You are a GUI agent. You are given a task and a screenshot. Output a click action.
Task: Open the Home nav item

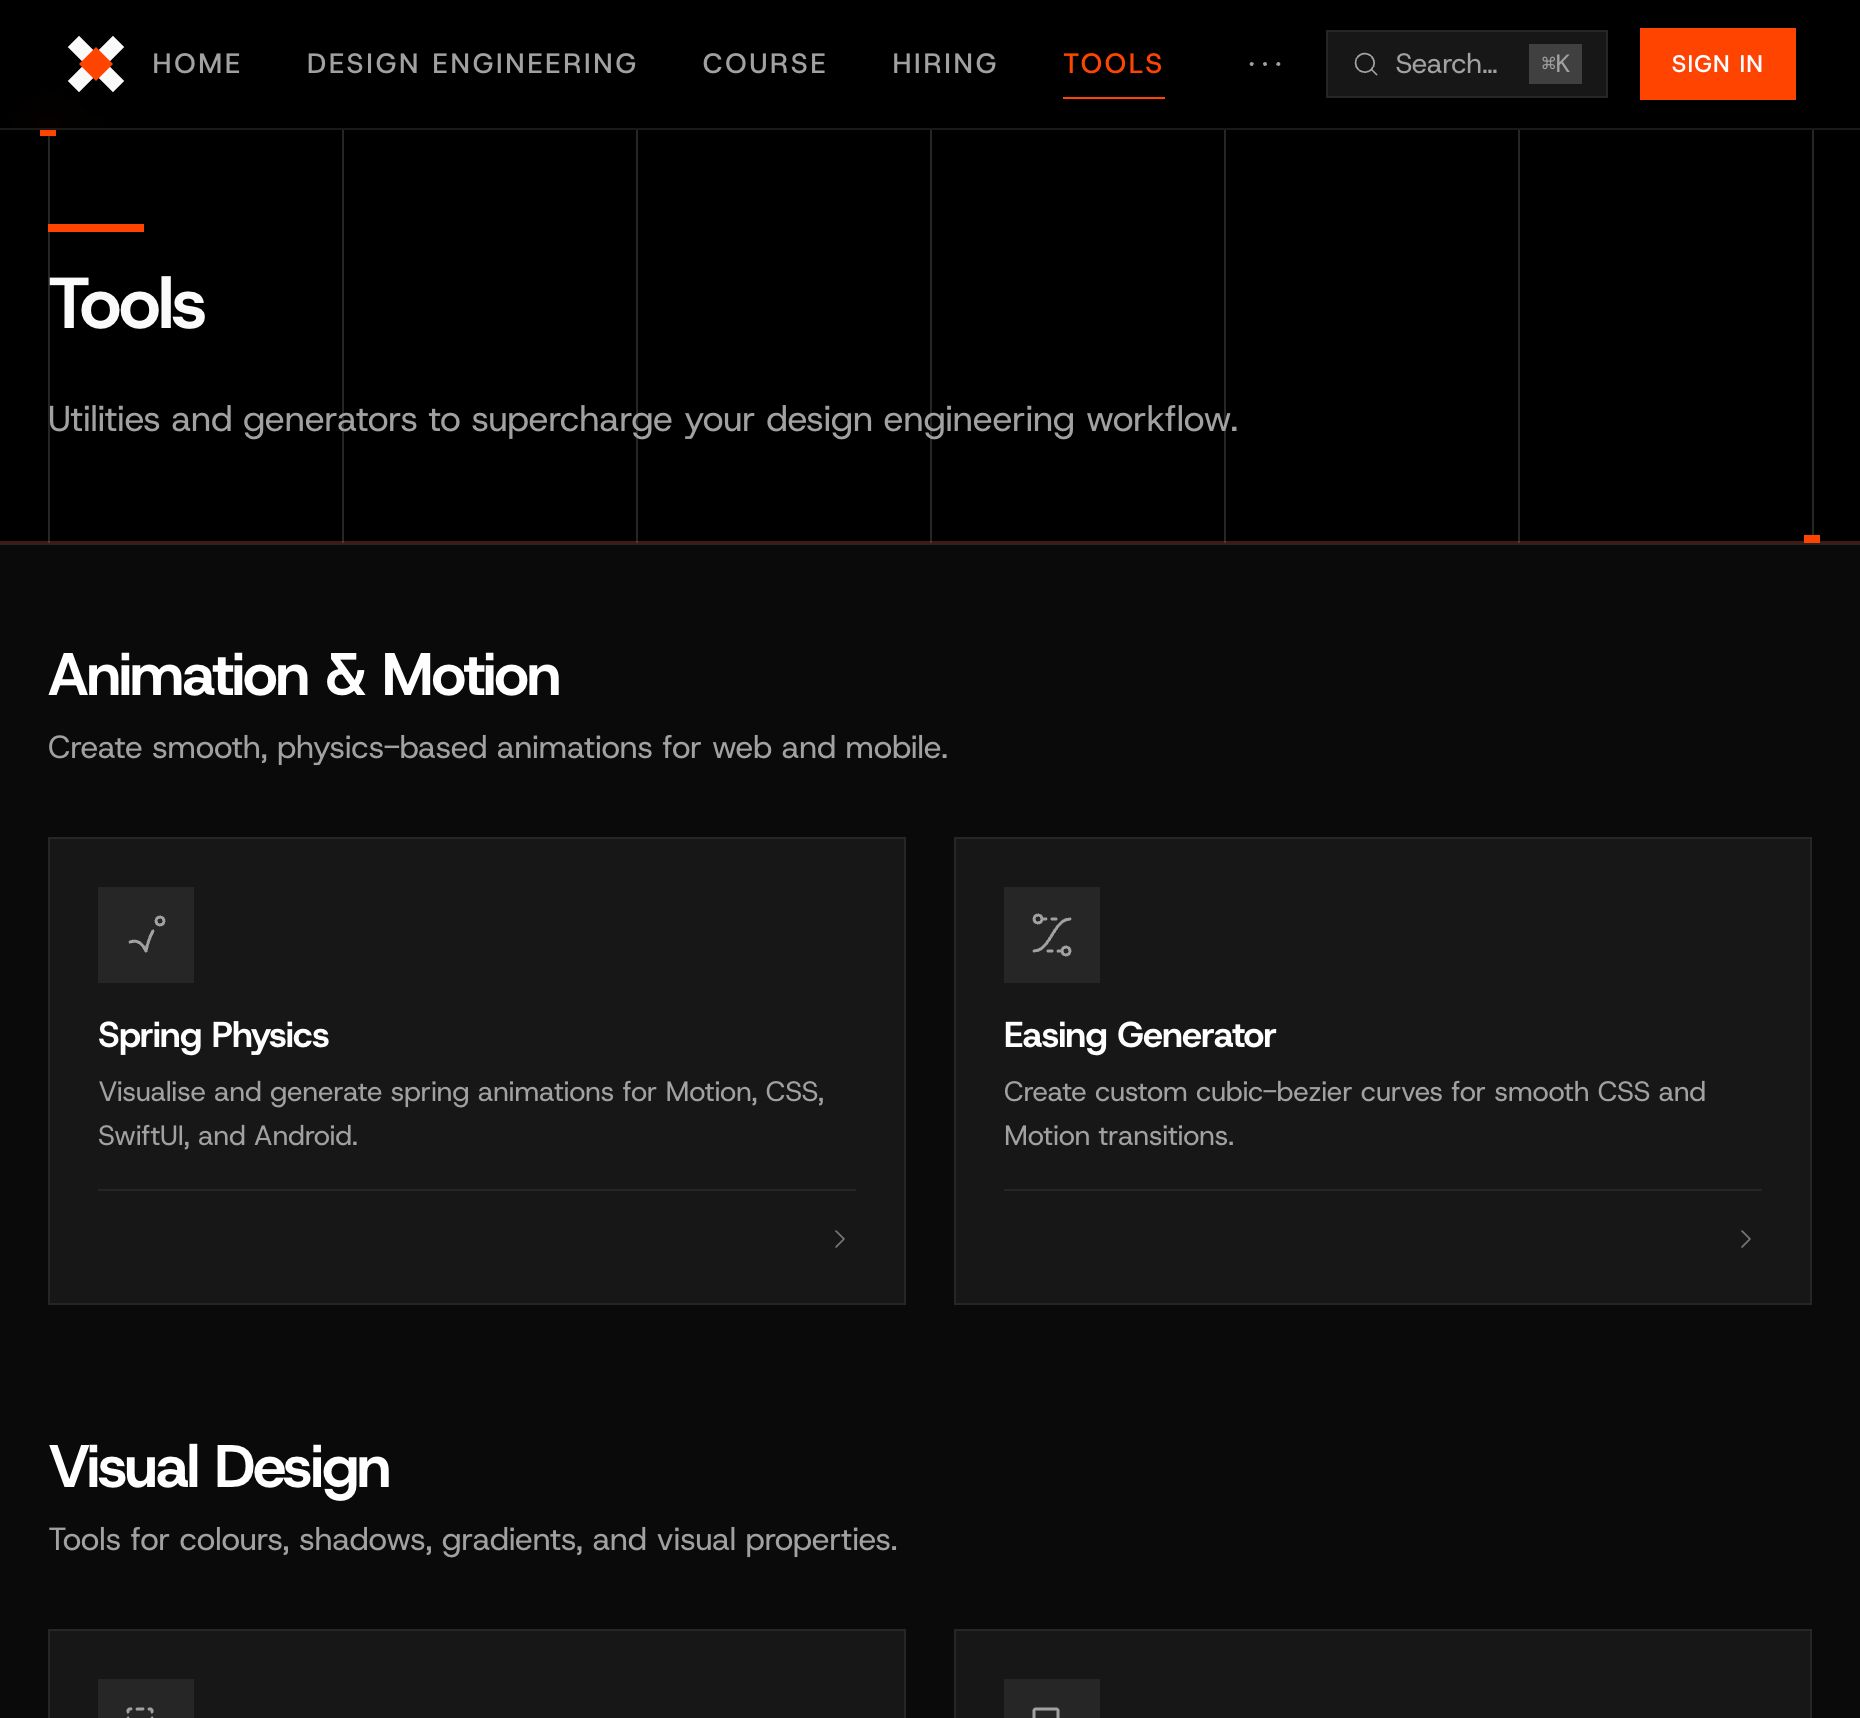click(197, 64)
